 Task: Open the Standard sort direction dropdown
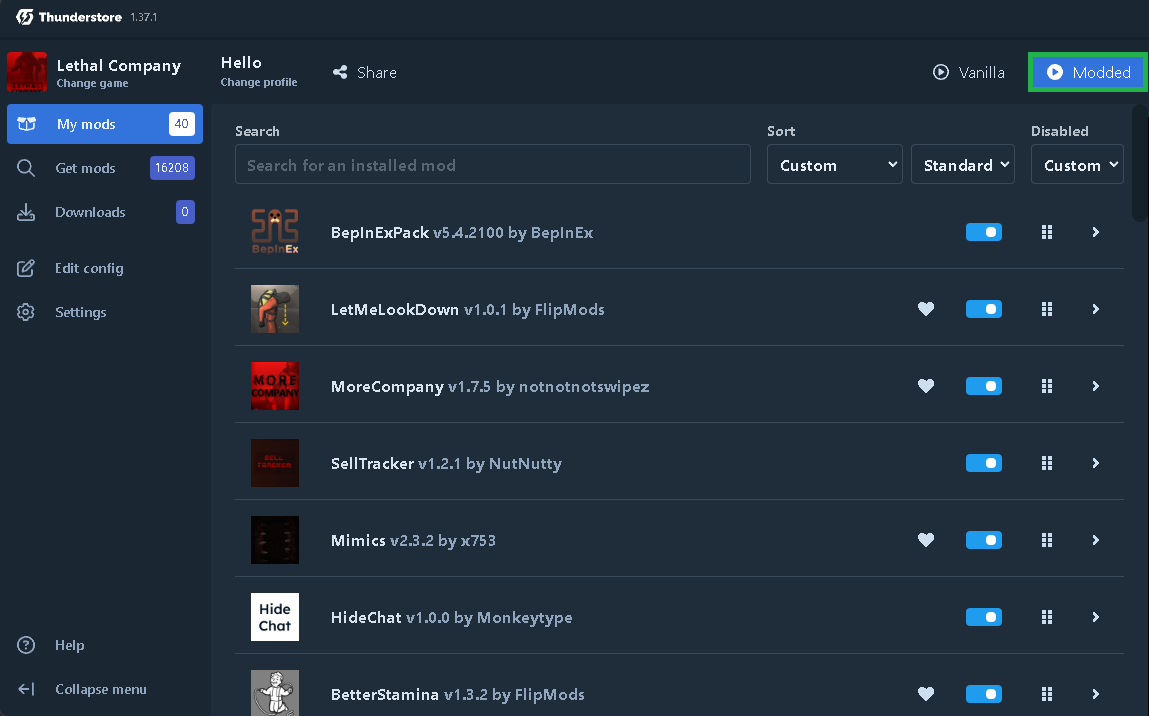coord(963,164)
